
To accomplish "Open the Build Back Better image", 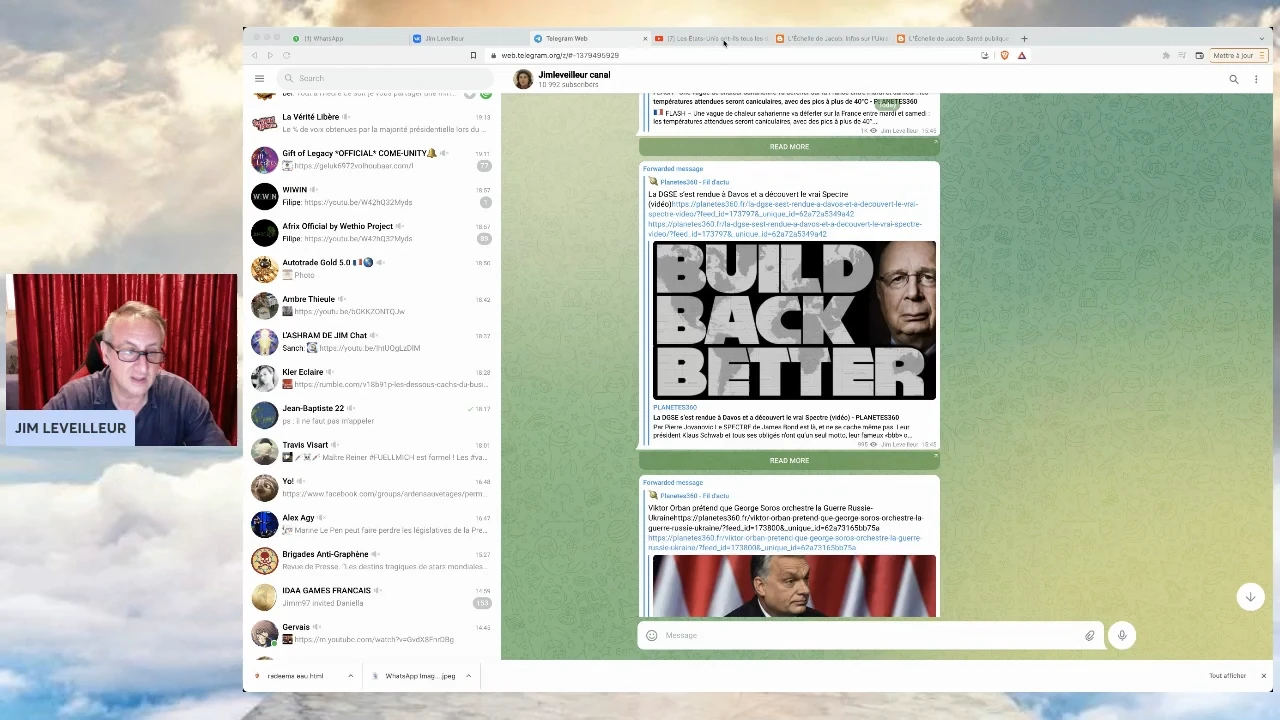I will pyautogui.click(x=794, y=320).
